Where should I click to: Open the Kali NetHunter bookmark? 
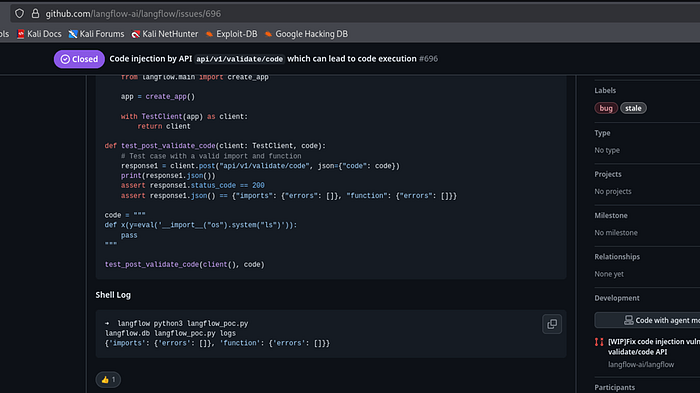click(165, 34)
